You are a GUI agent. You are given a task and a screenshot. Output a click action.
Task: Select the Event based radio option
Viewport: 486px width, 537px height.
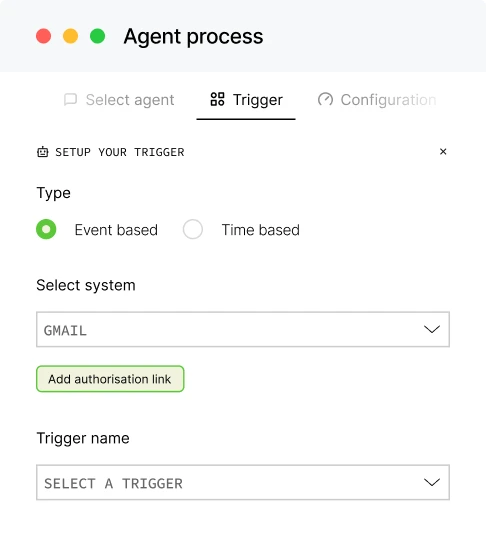coord(46,229)
